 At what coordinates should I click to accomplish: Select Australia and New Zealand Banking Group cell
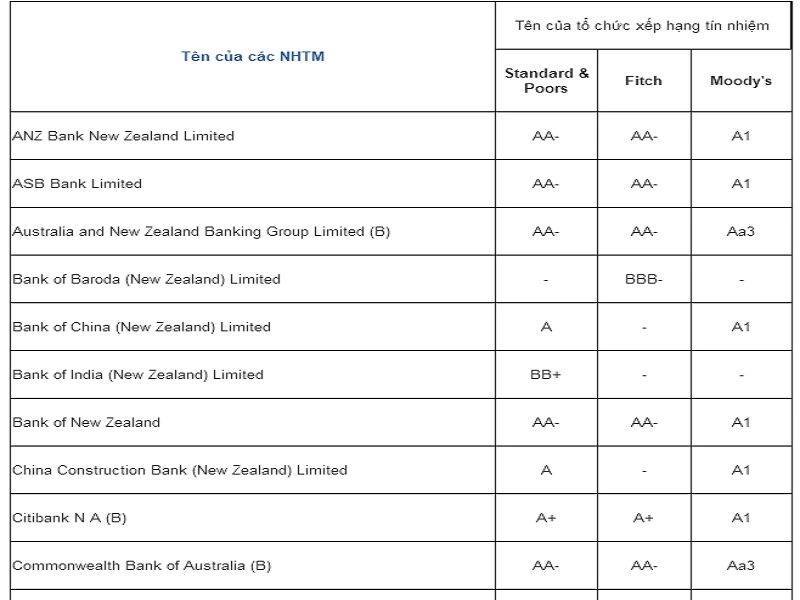201,232
